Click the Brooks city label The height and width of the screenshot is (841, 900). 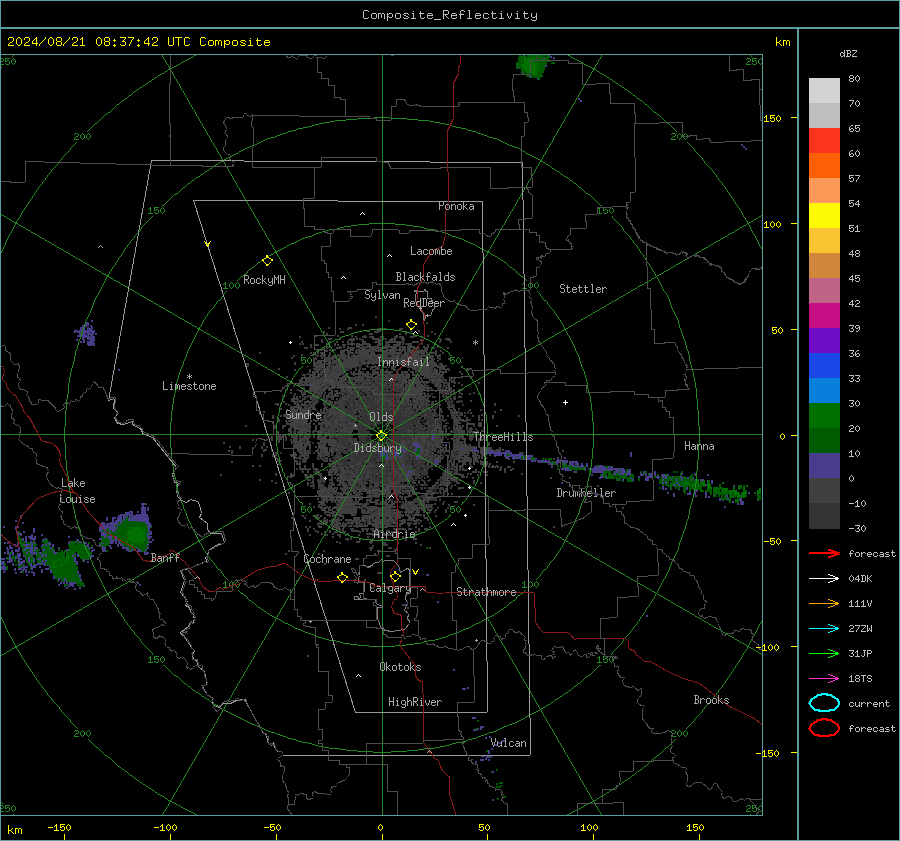[x=711, y=700]
